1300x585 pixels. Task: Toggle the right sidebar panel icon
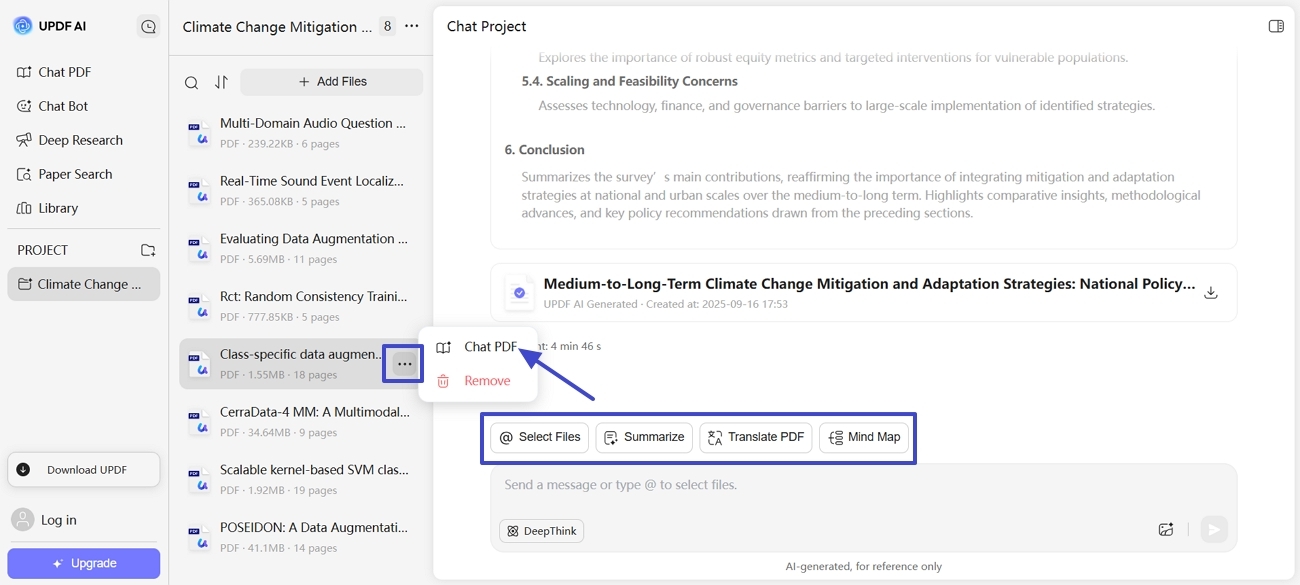click(x=1276, y=27)
